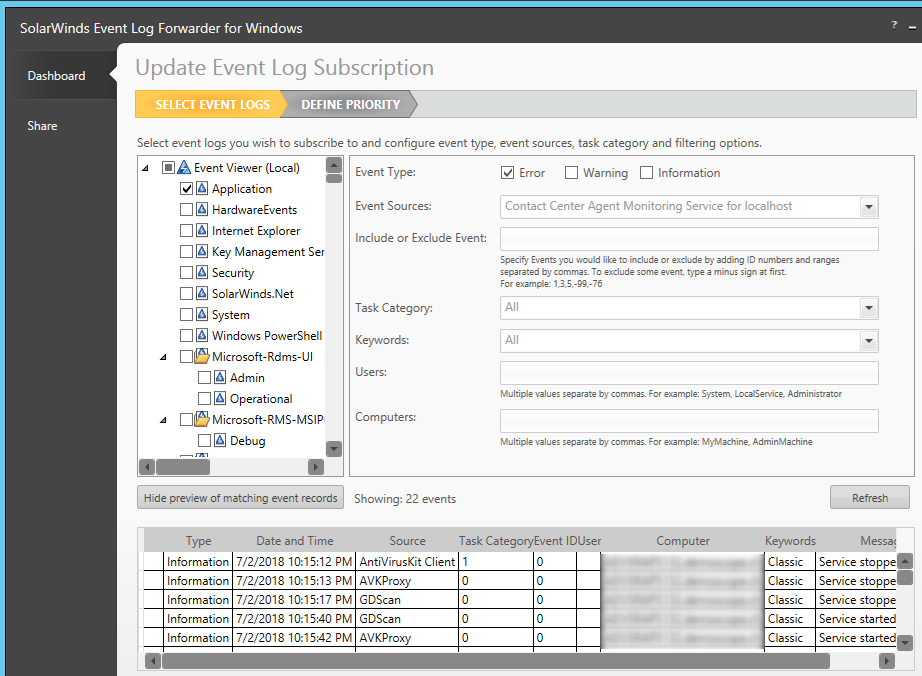Viewport: 922px width, 676px height.
Task: Check the Windows PowerShell checkbox
Action: (186, 336)
